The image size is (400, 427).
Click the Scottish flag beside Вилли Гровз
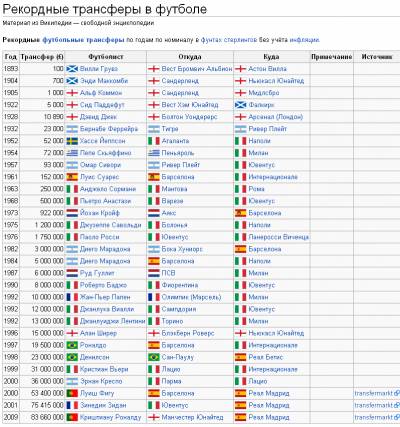pos(72,69)
